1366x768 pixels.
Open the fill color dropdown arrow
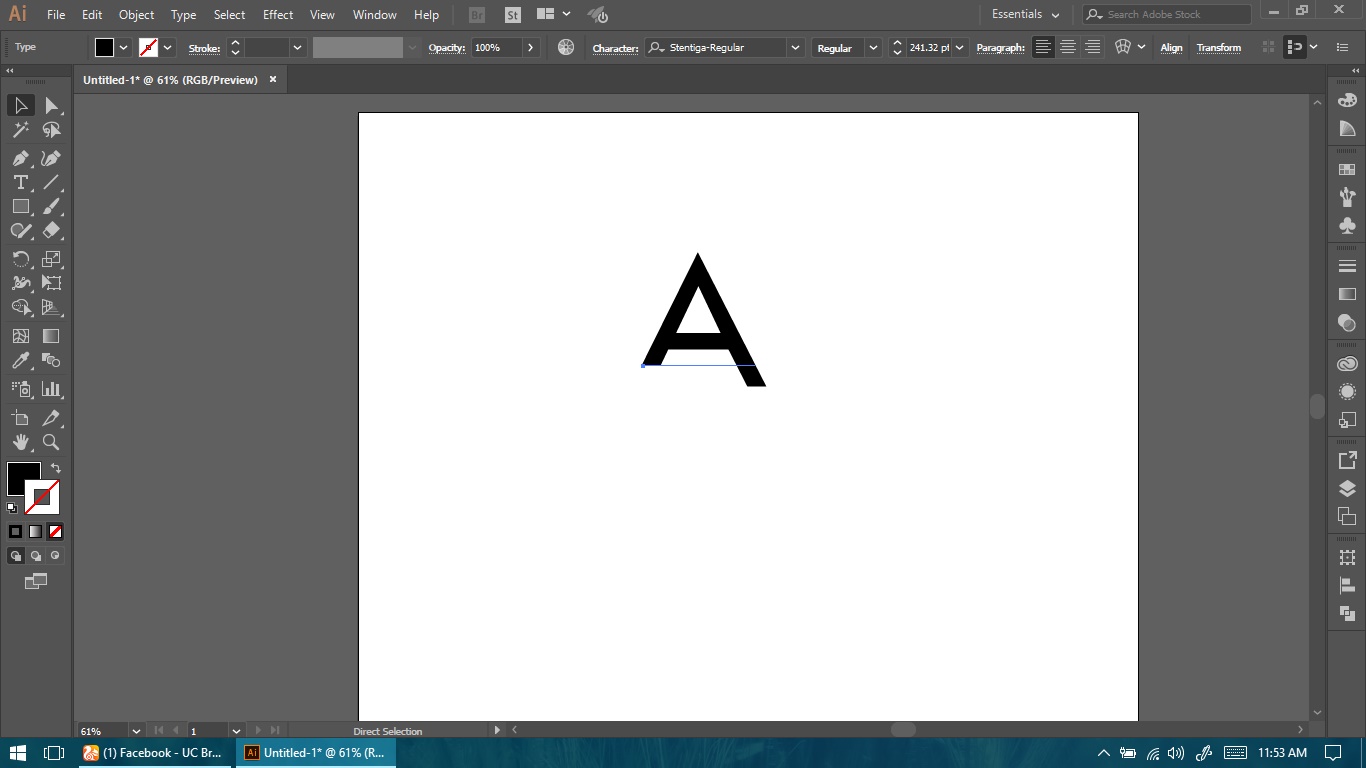124,47
